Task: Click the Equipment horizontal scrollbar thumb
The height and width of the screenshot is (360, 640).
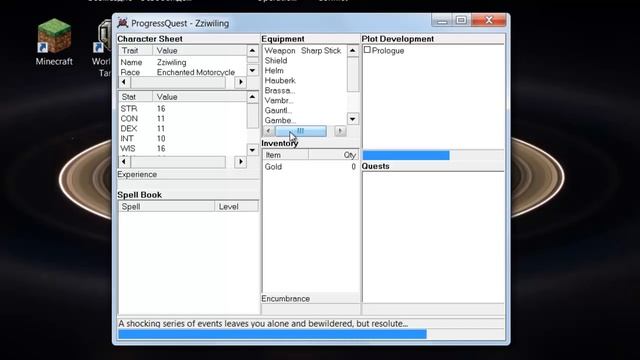Action: click(301, 131)
